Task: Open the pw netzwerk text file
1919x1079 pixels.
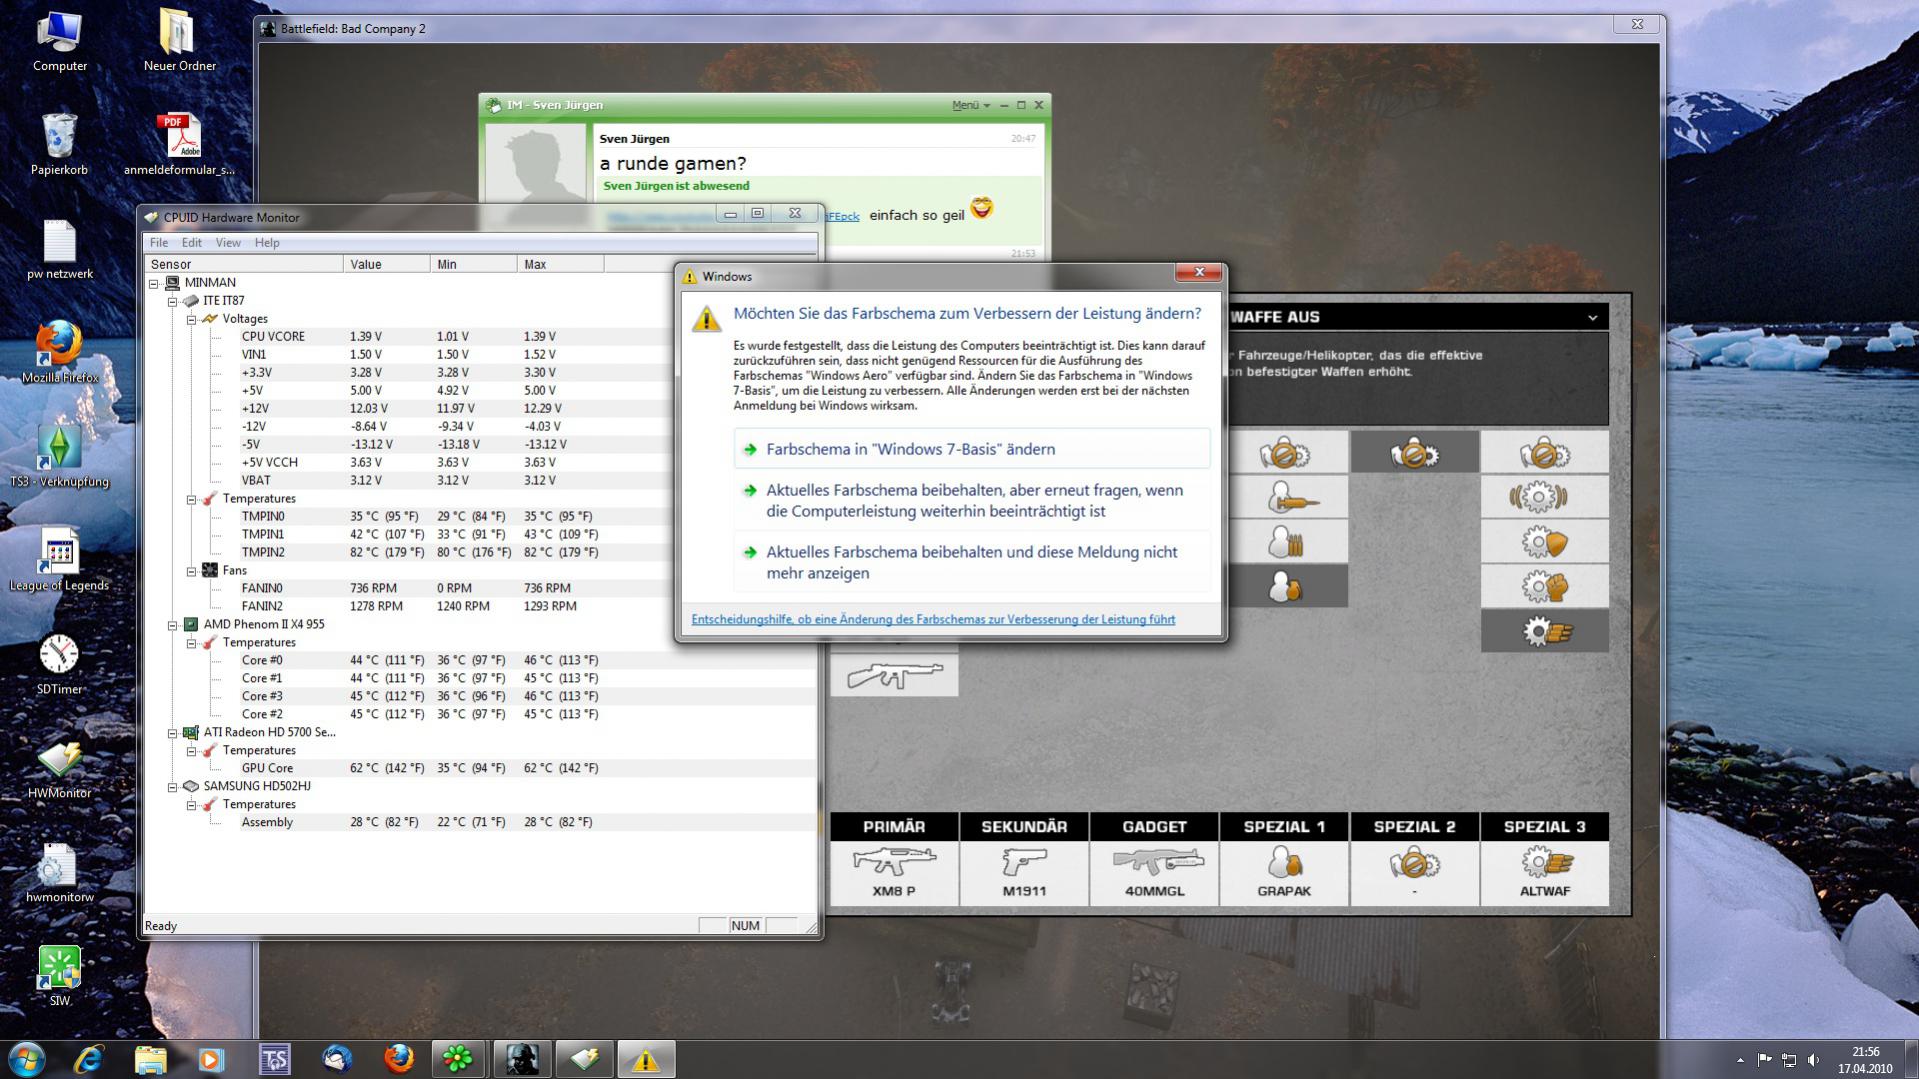Action: [x=59, y=249]
